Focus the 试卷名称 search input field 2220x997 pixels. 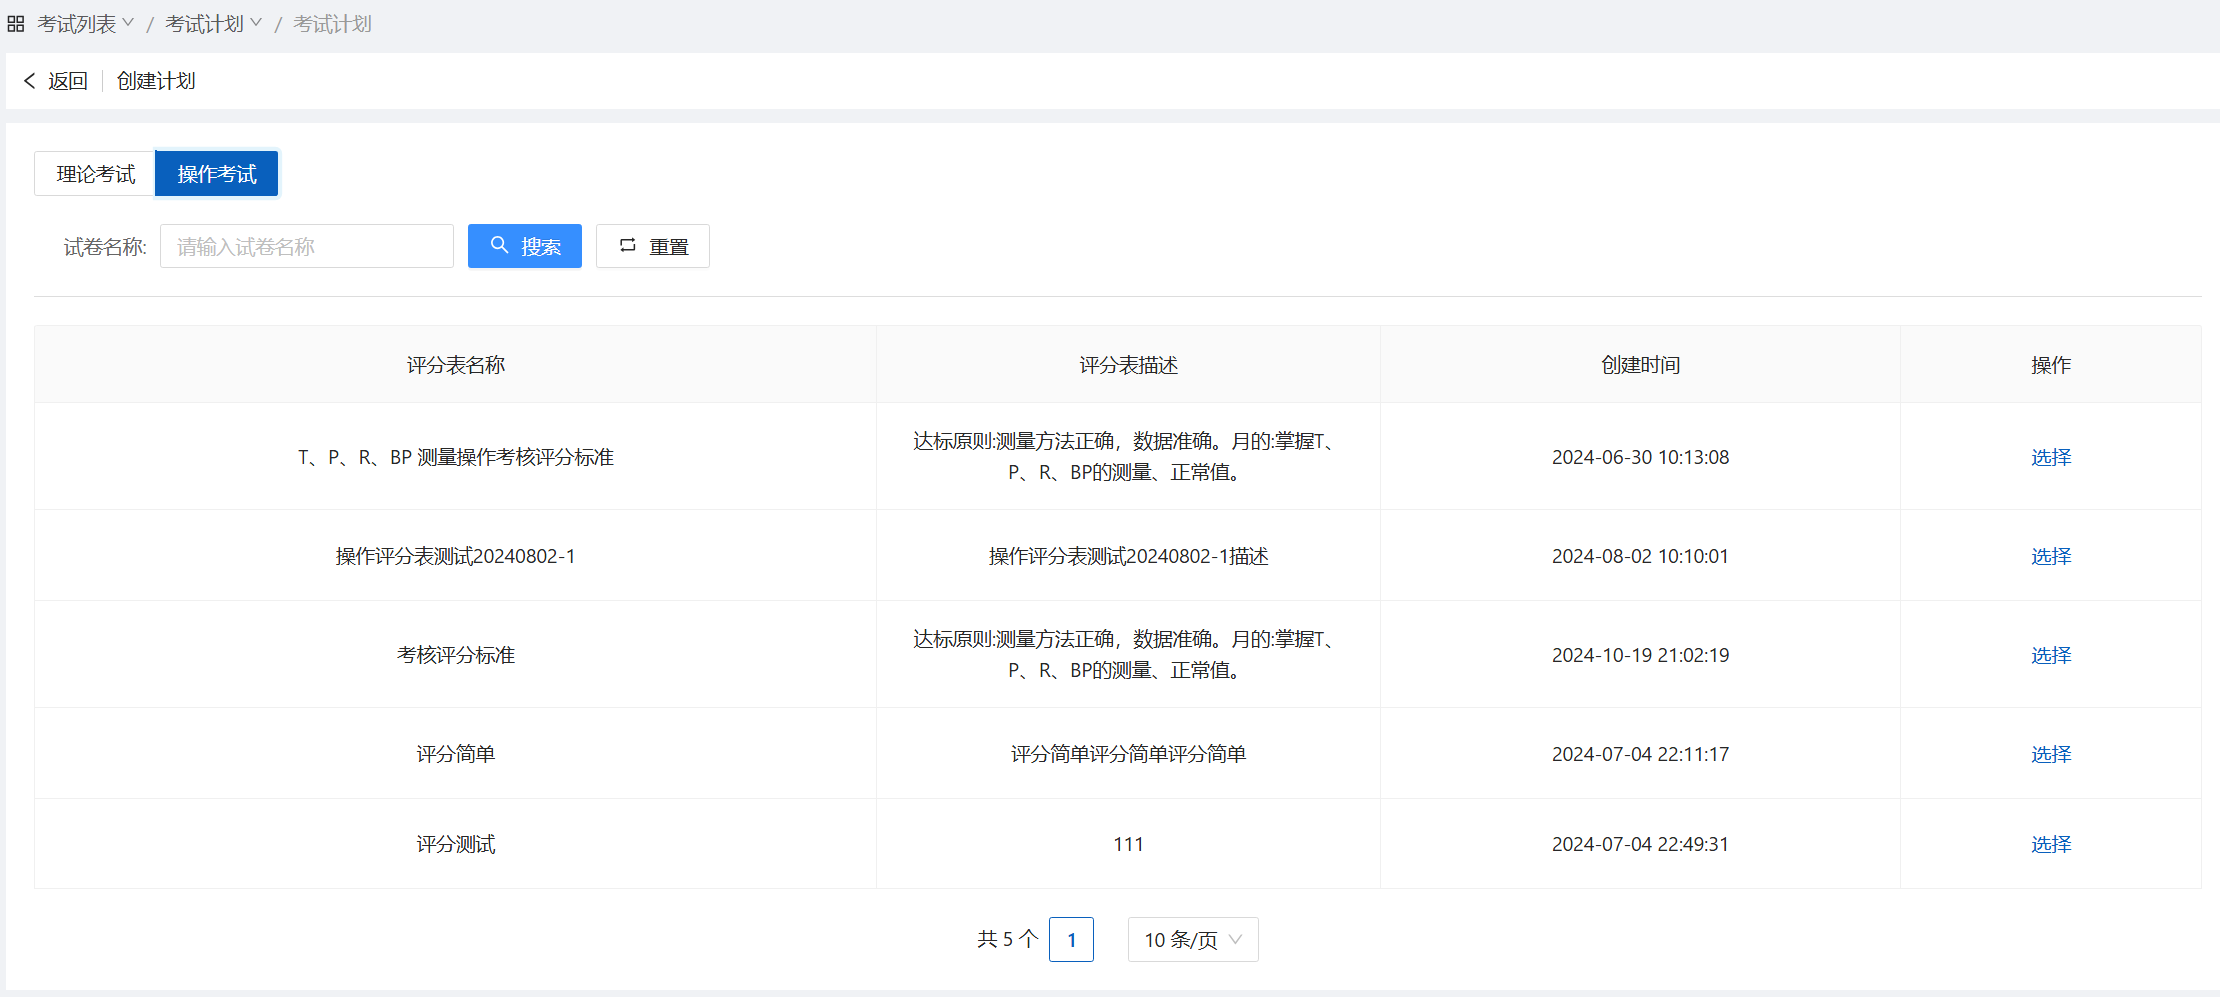306,246
